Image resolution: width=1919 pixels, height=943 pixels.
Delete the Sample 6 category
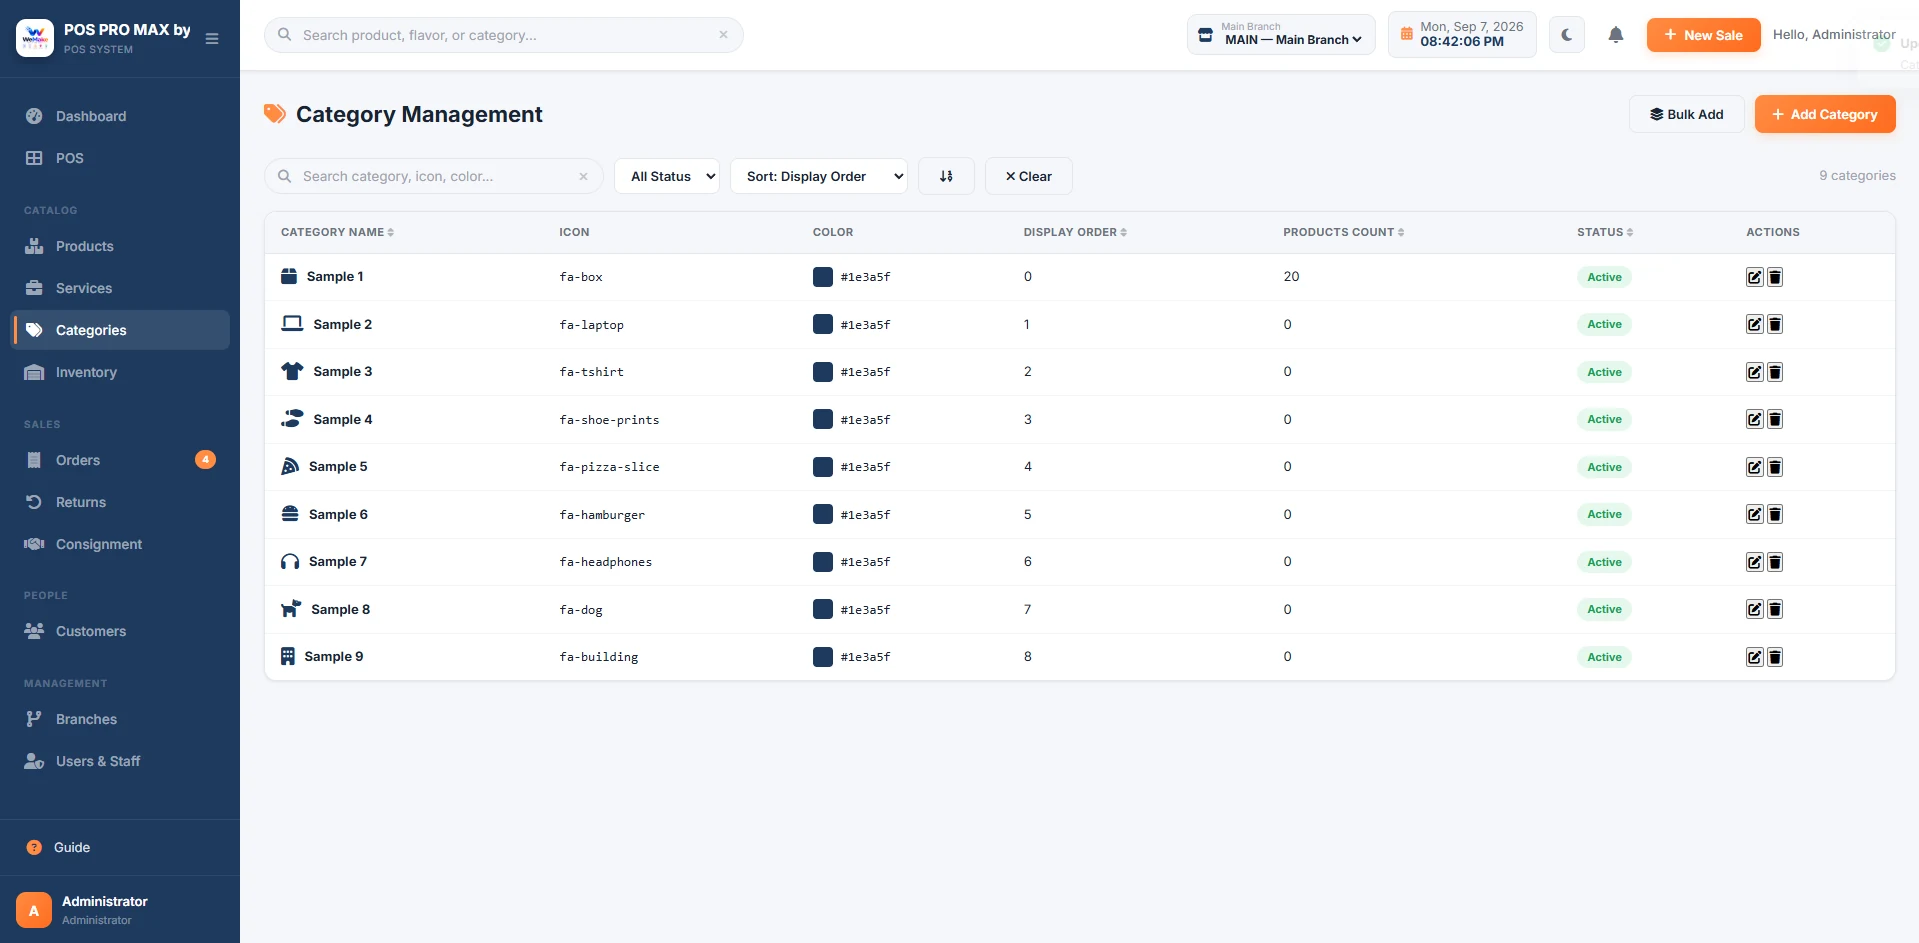coord(1775,514)
